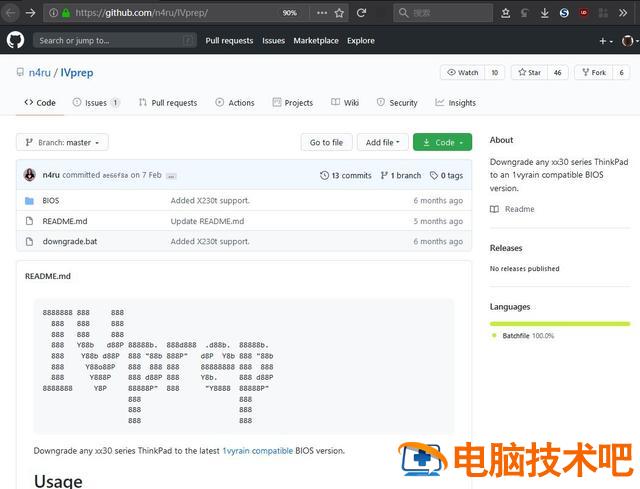Switch to the Issues tab

tap(96, 103)
